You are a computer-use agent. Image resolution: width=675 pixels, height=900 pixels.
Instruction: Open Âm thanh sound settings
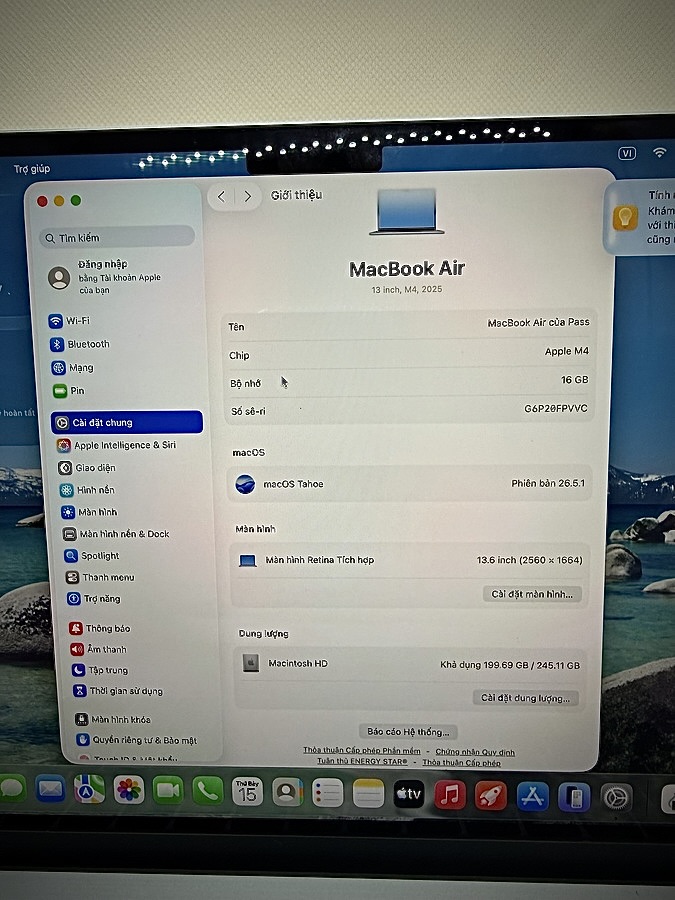coord(99,649)
